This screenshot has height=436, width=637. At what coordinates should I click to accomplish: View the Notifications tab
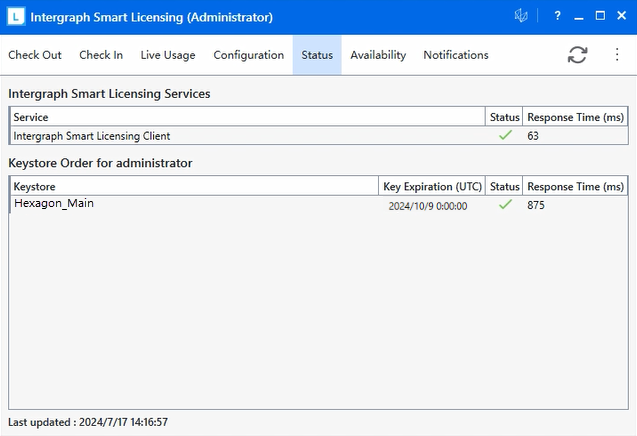(x=456, y=55)
